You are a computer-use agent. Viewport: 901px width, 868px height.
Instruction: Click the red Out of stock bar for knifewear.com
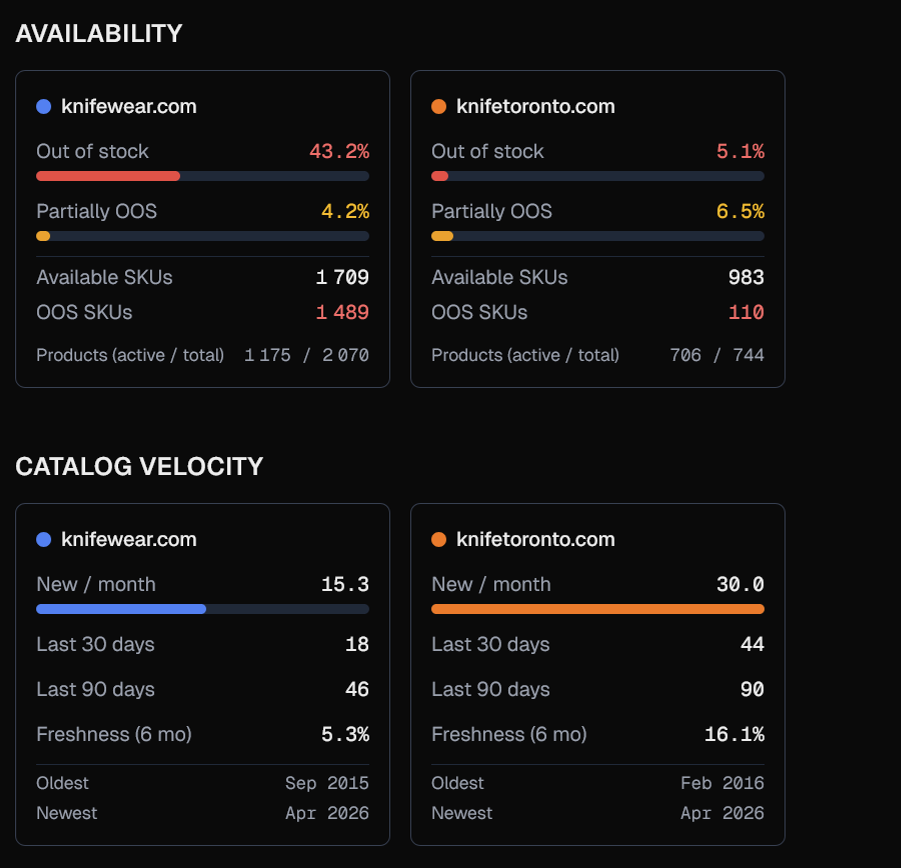[108, 176]
